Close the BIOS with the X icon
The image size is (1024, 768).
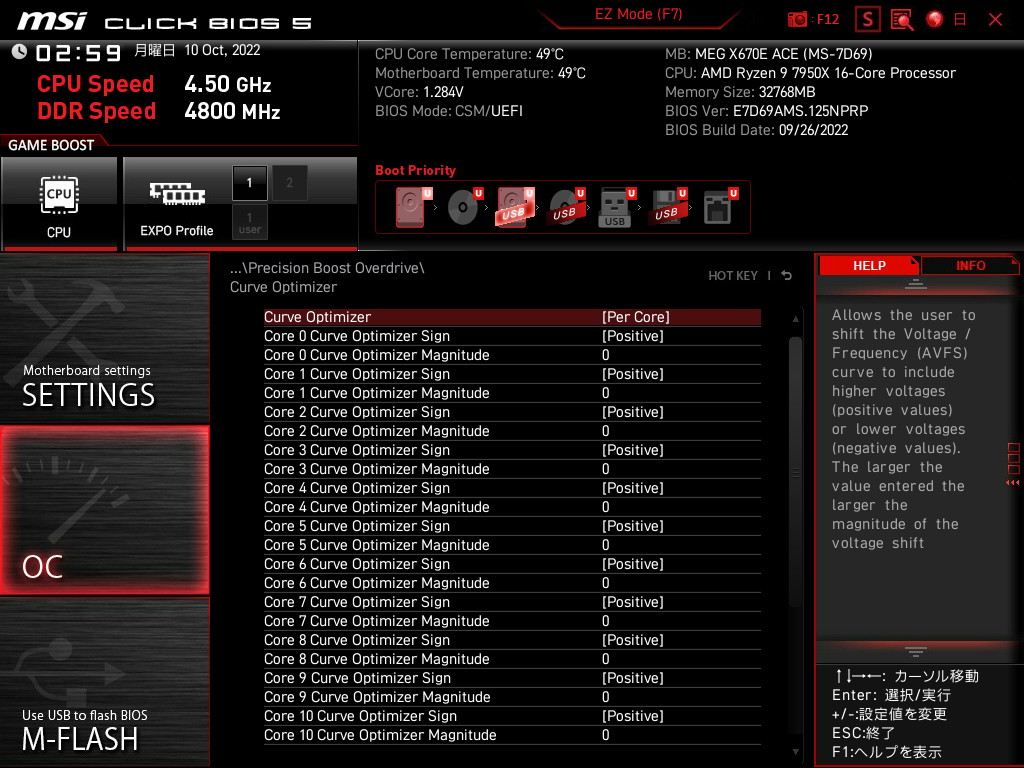tap(995, 20)
